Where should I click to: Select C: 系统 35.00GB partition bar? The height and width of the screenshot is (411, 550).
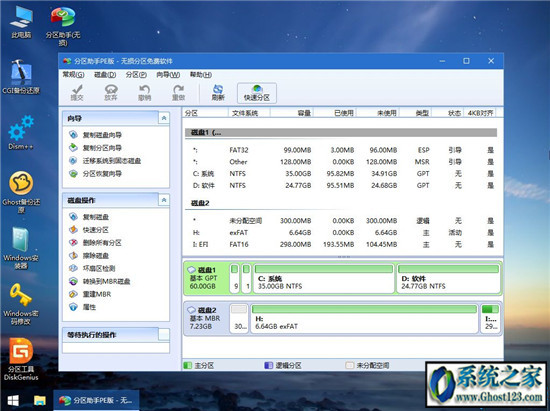coord(324,279)
